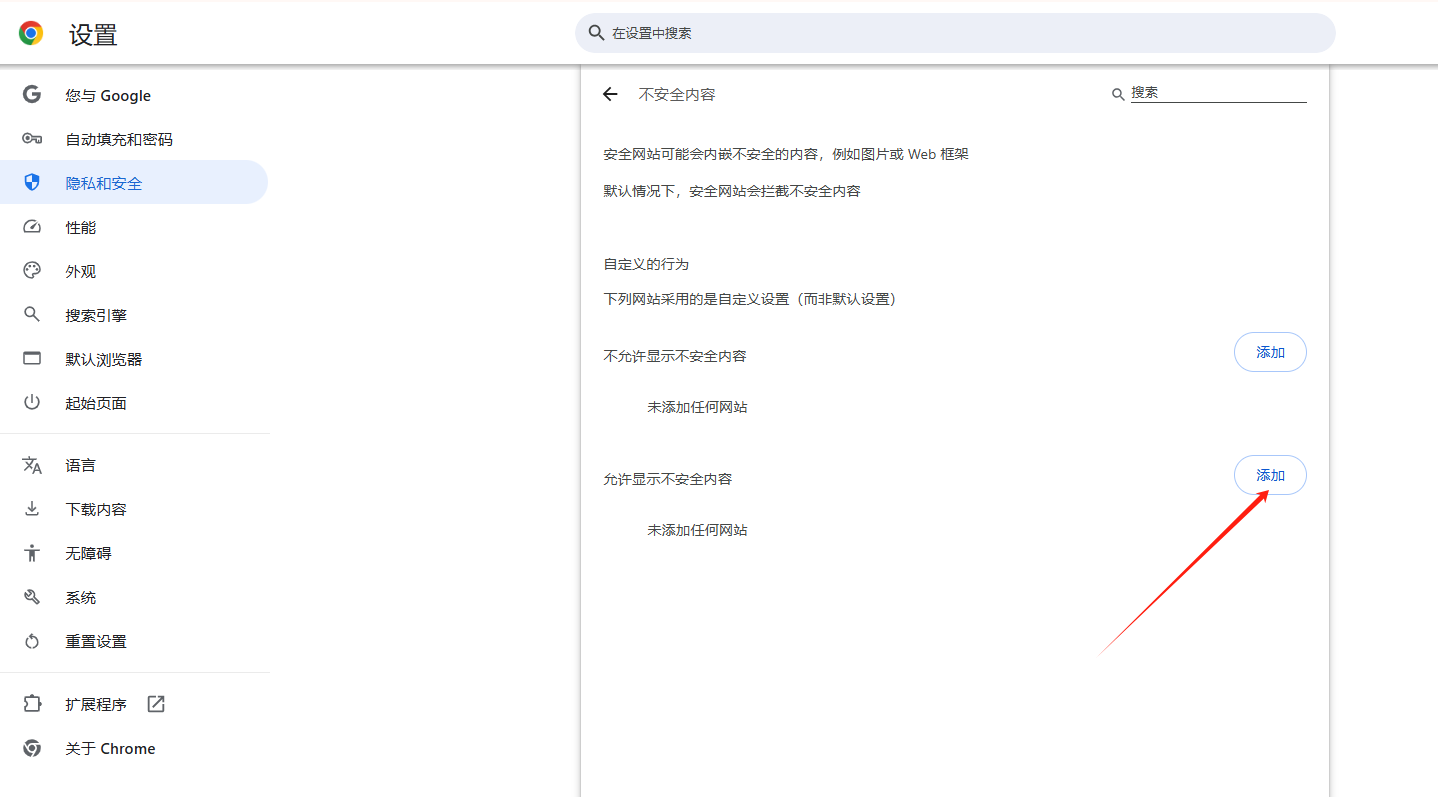Viewport: 1438px width, 797px height.
Task: Click the external link icon beside 扩展程序
Action: 156,704
